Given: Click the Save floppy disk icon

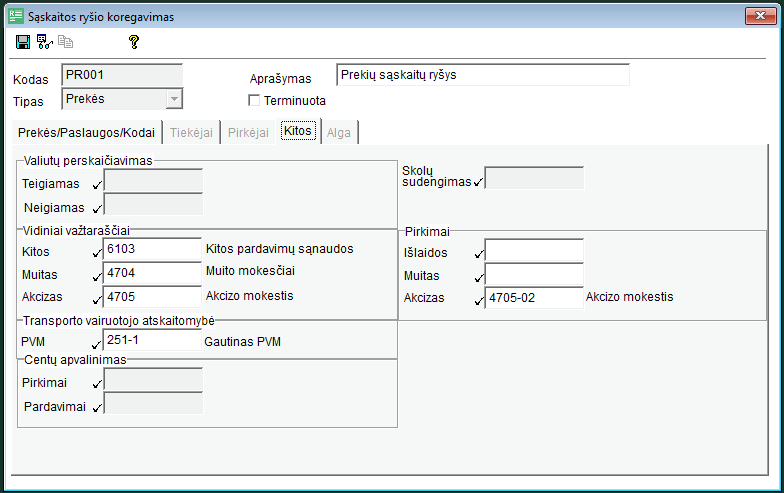Looking at the screenshot, I should tap(23, 42).
